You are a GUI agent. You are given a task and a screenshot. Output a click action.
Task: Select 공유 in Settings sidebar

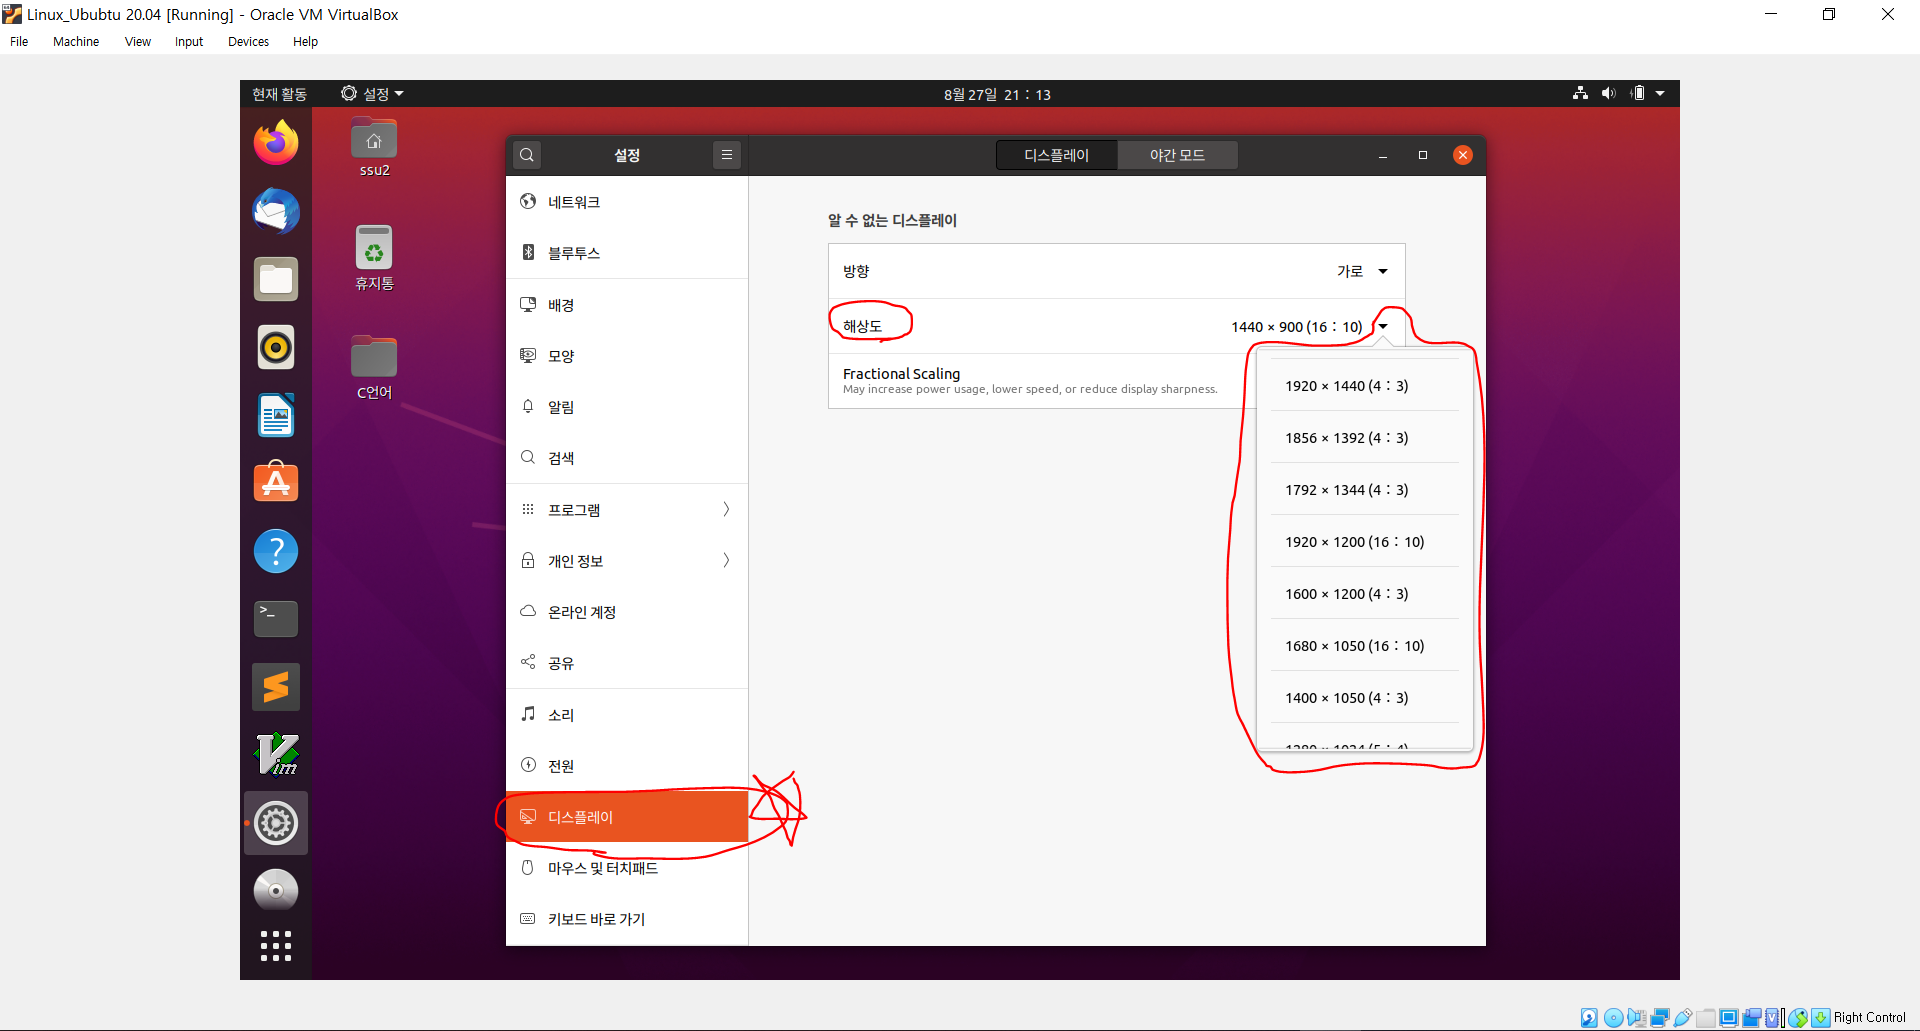point(627,663)
